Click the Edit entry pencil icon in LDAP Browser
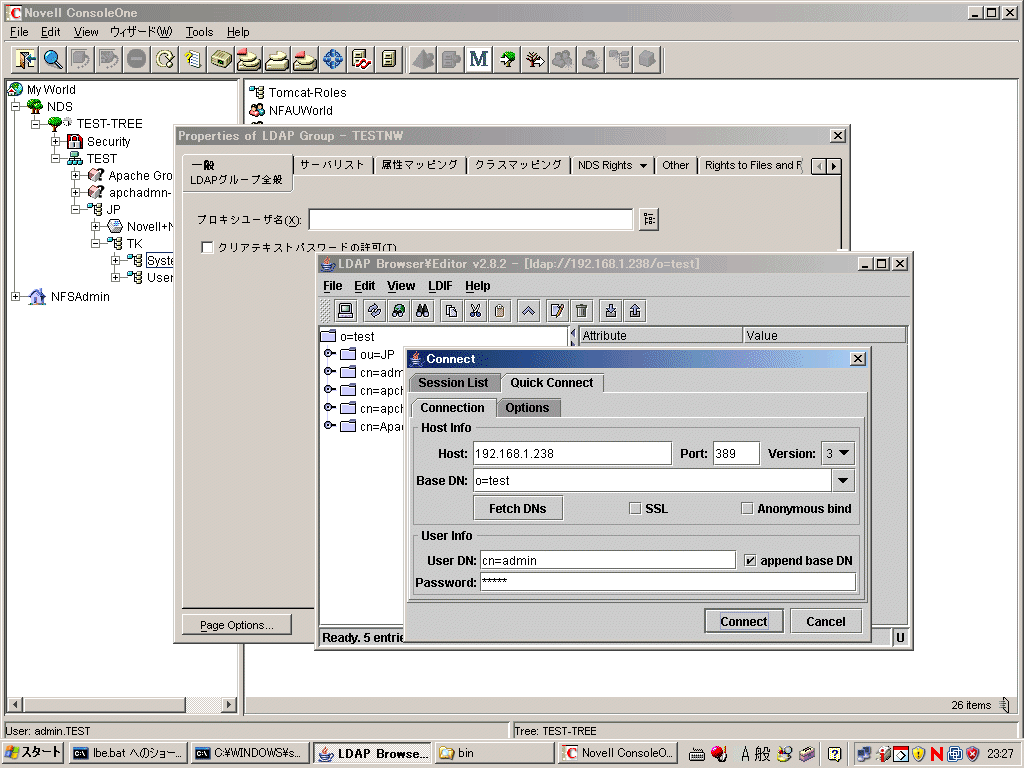 pyautogui.click(x=557, y=311)
